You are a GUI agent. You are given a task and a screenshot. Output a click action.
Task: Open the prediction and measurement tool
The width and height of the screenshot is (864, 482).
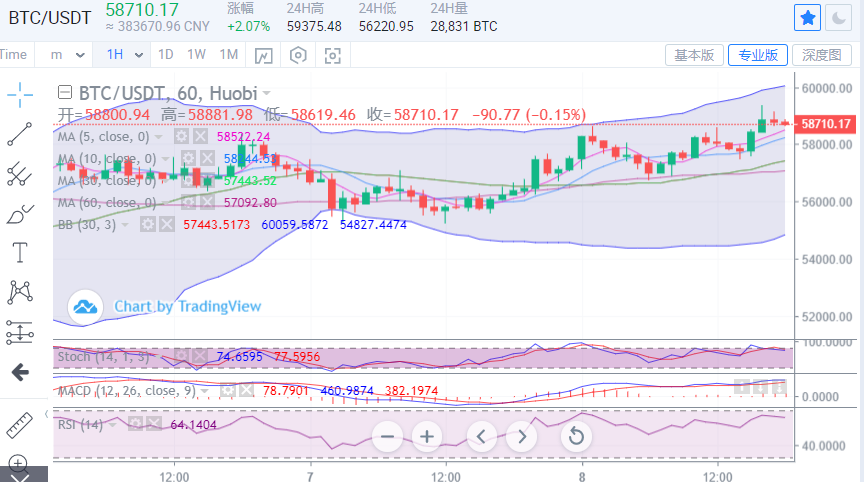tap(20, 333)
